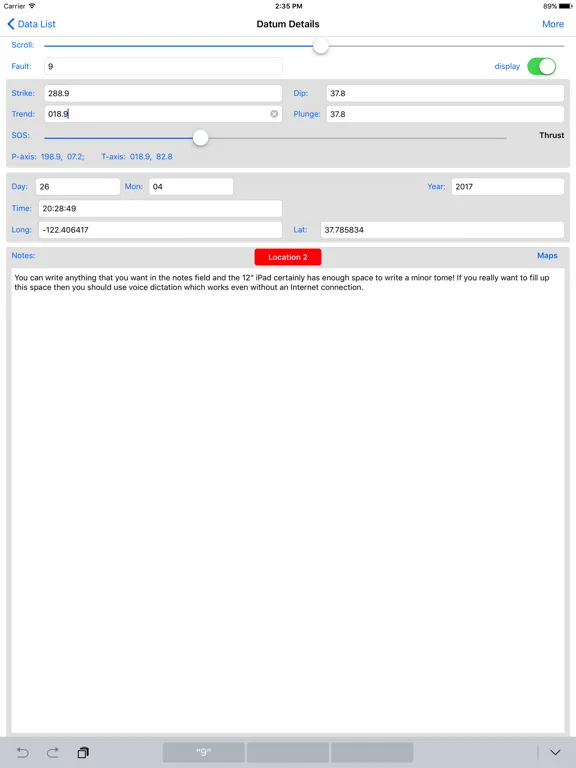Move the SOS slider thumb

click(x=200, y=138)
